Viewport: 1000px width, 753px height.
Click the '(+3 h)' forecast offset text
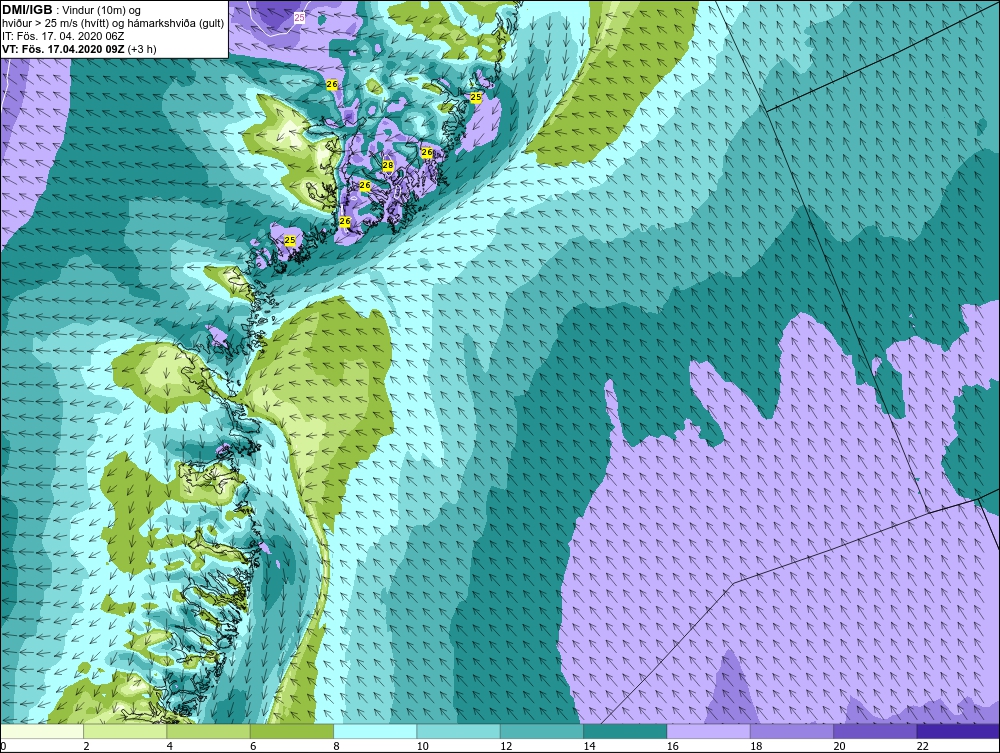point(142,49)
